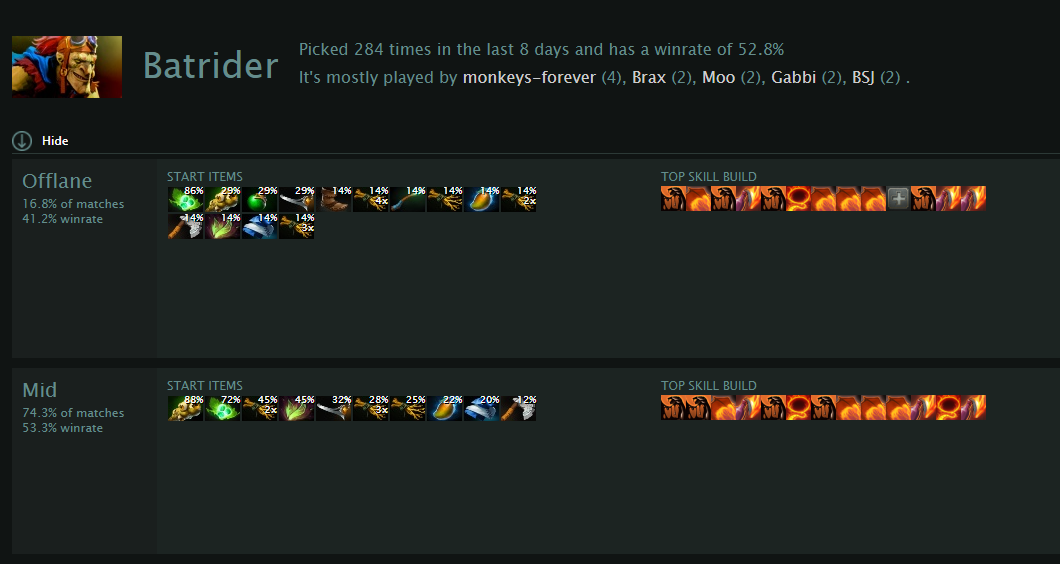Click the talent plus icon in Offlane skill build
The width and height of the screenshot is (1060, 564).
pyautogui.click(x=898, y=199)
